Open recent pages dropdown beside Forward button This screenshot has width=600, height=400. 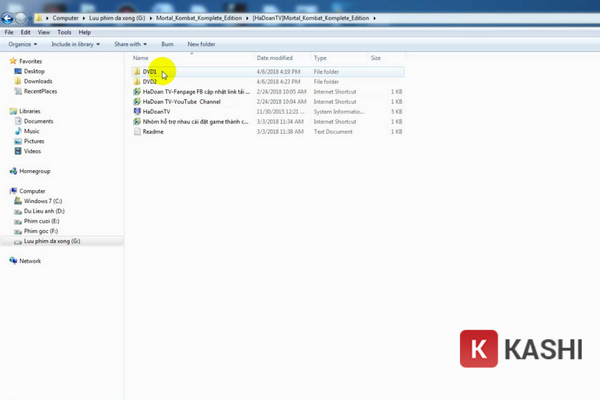[x=30, y=18]
